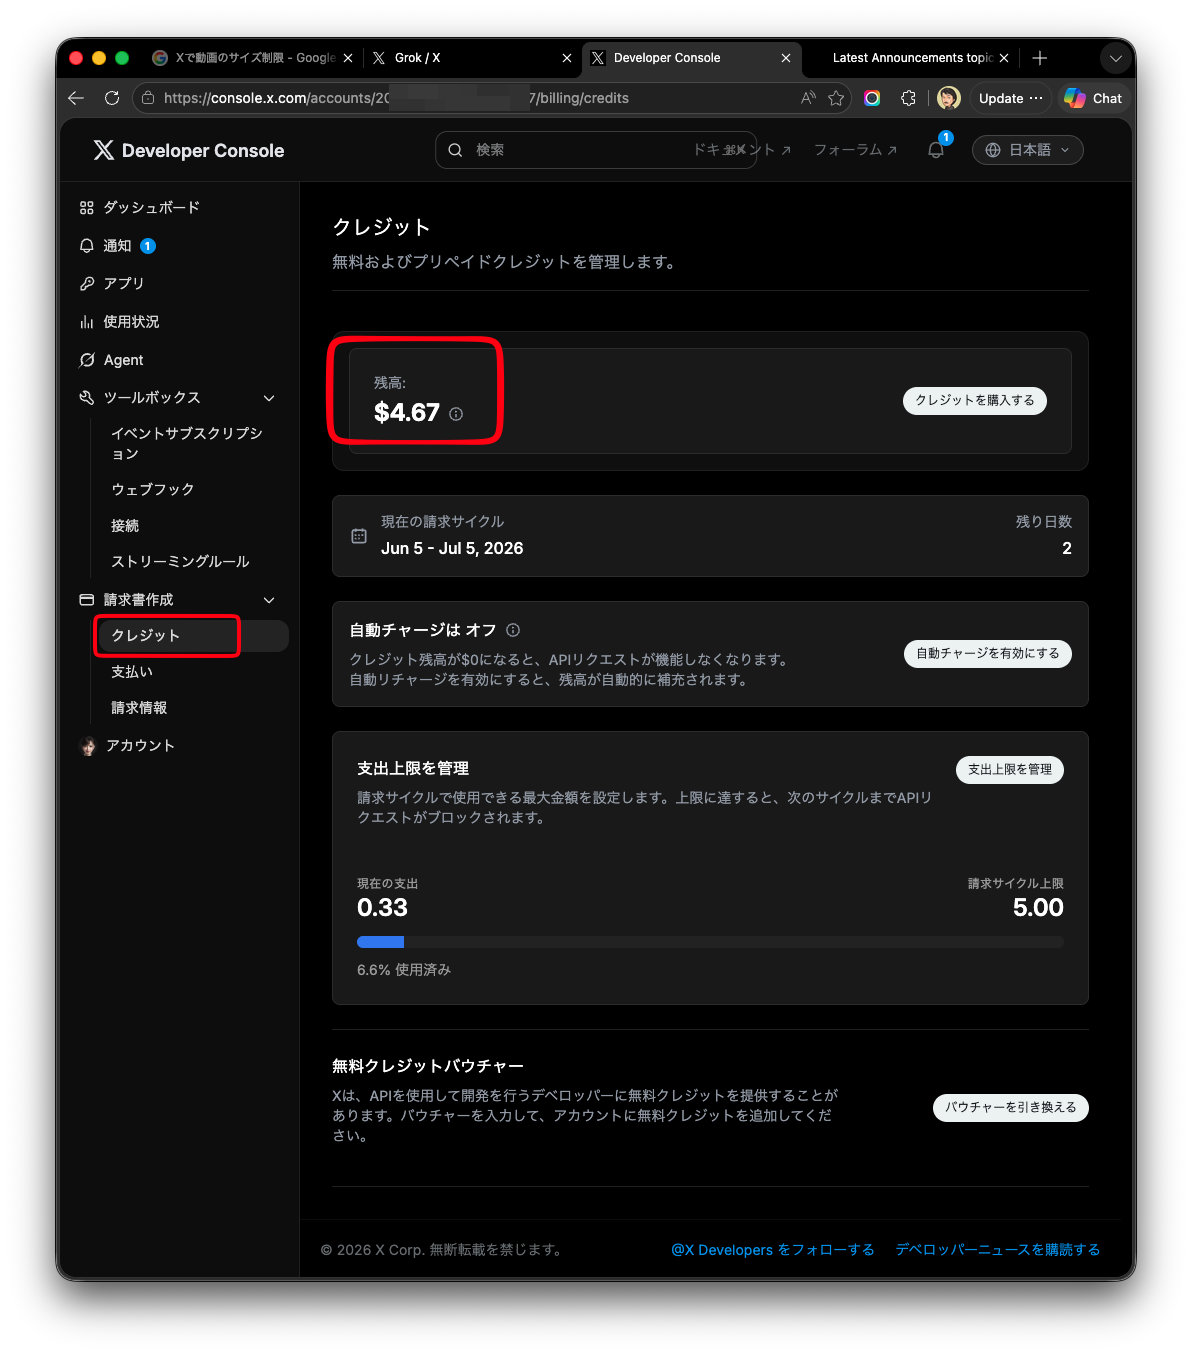This screenshot has width=1192, height=1355.
Task: Open notifications bell in header
Action: tap(936, 150)
